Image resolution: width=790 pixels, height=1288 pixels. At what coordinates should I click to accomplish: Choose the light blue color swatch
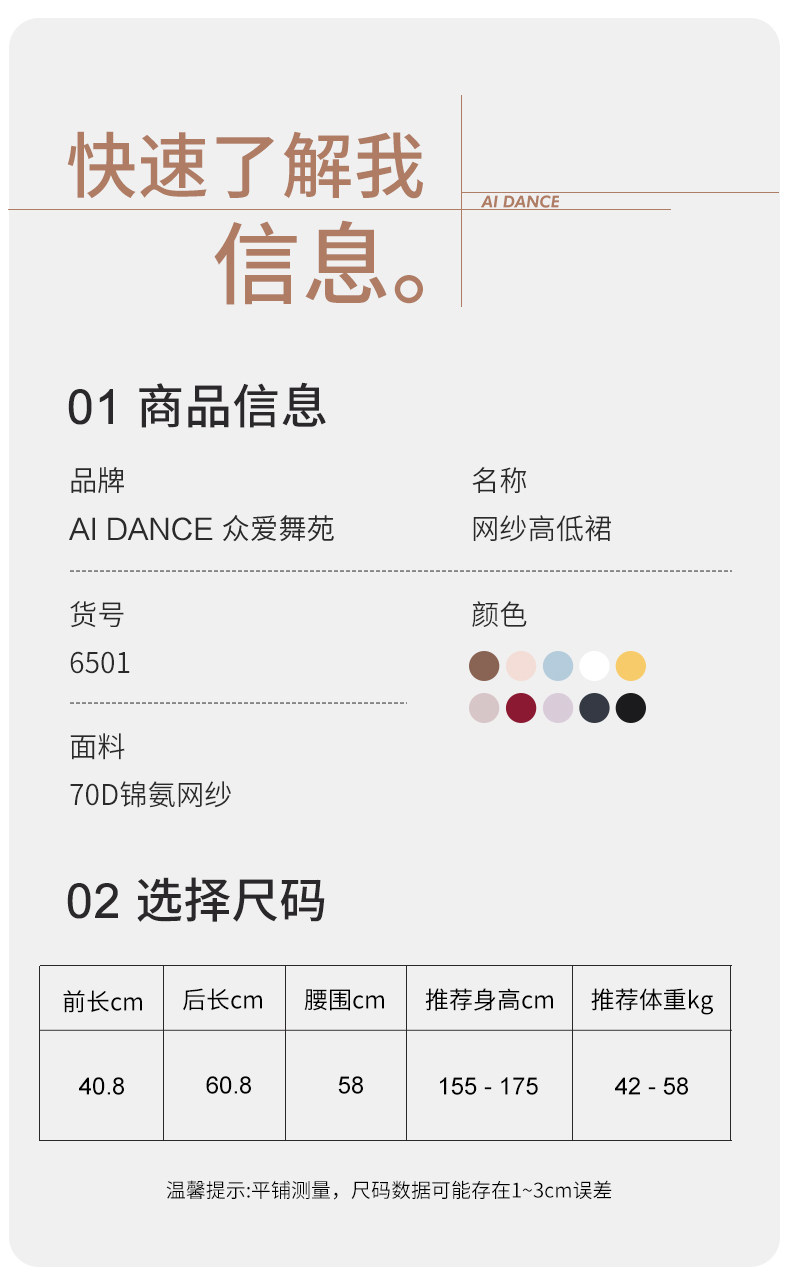[558, 666]
